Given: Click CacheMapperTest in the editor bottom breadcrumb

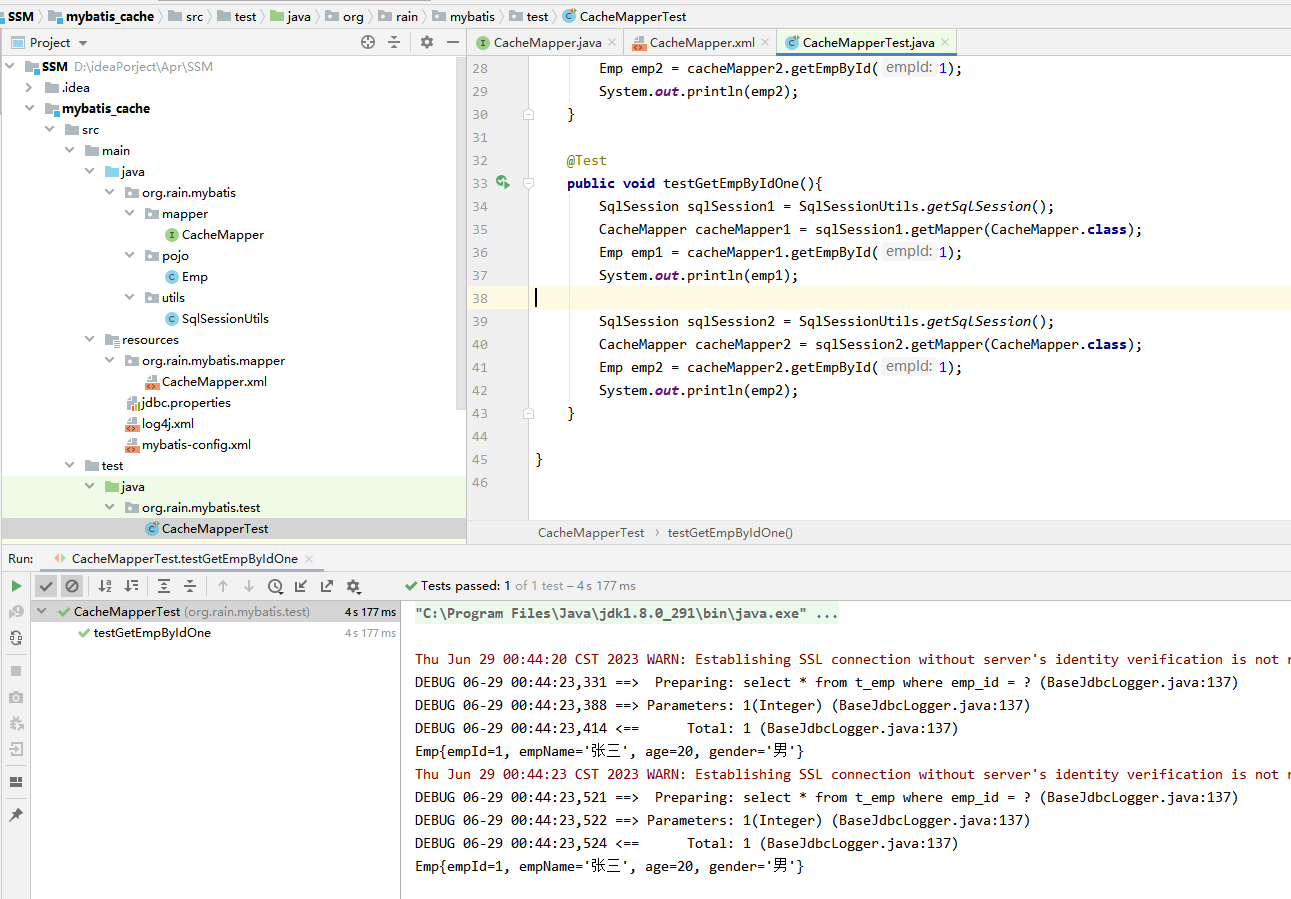Looking at the screenshot, I should (591, 533).
